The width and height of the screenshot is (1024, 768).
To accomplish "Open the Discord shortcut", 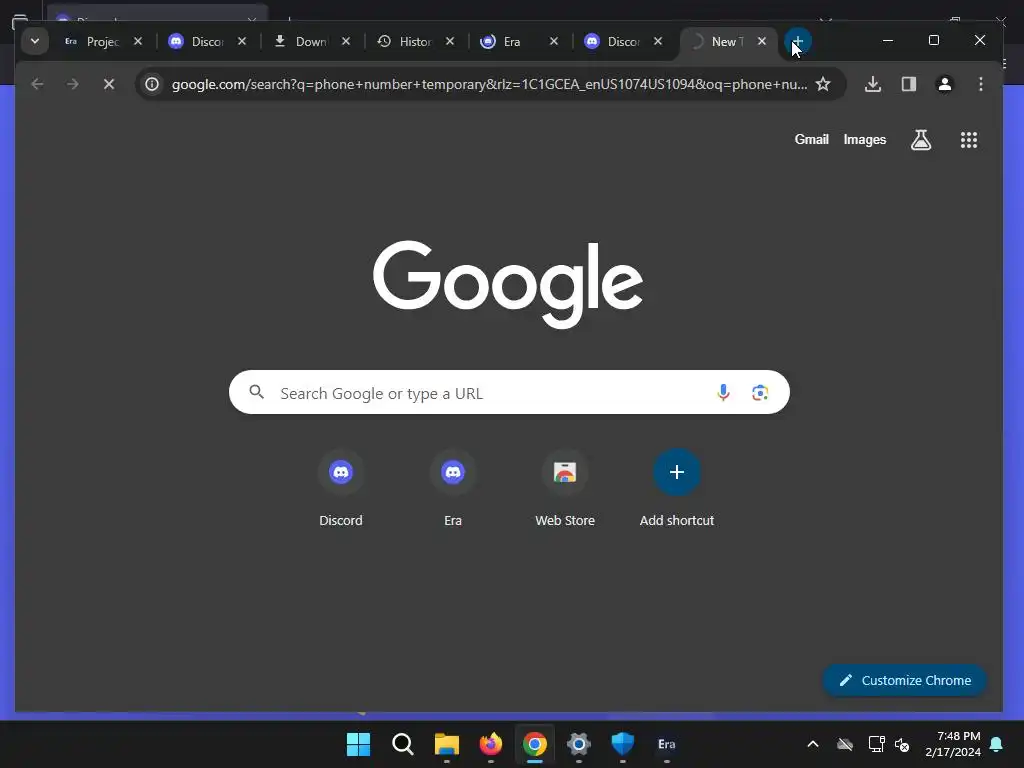I will pyautogui.click(x=340, y=488).
